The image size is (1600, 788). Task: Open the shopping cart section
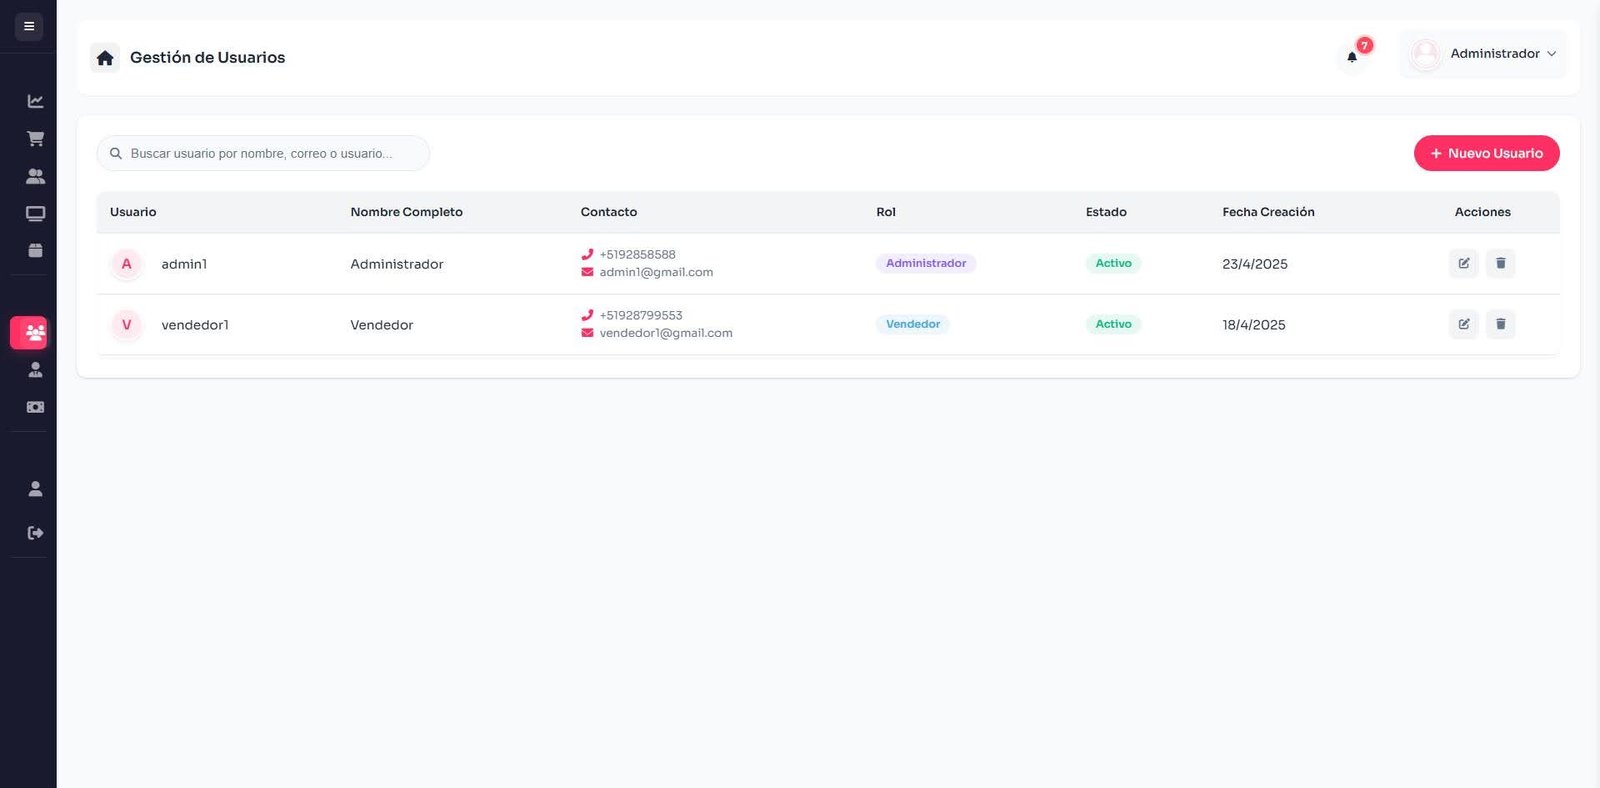pyautogui.click(x=35, y=139)
